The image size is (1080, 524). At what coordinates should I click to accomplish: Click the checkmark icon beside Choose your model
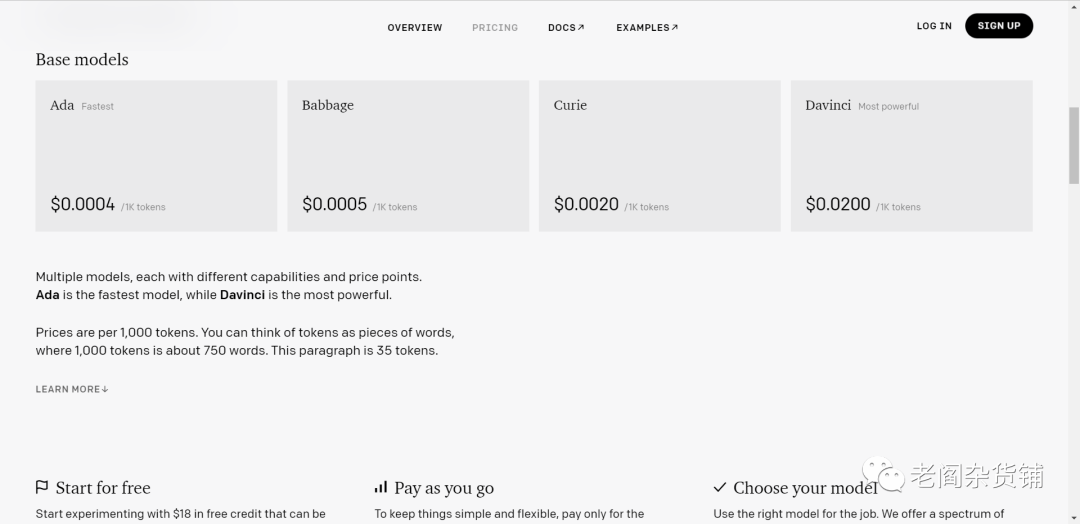720,487
